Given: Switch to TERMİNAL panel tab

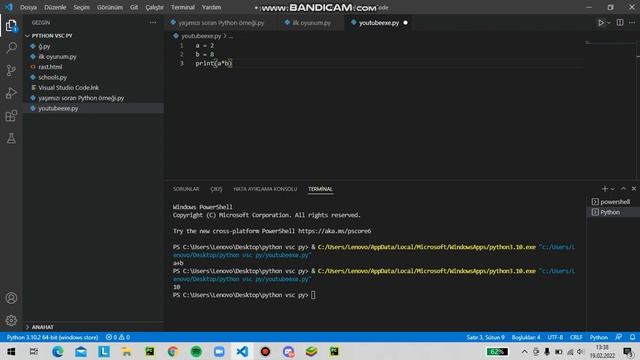Looking at the screenshot, I should click(320, 189).
